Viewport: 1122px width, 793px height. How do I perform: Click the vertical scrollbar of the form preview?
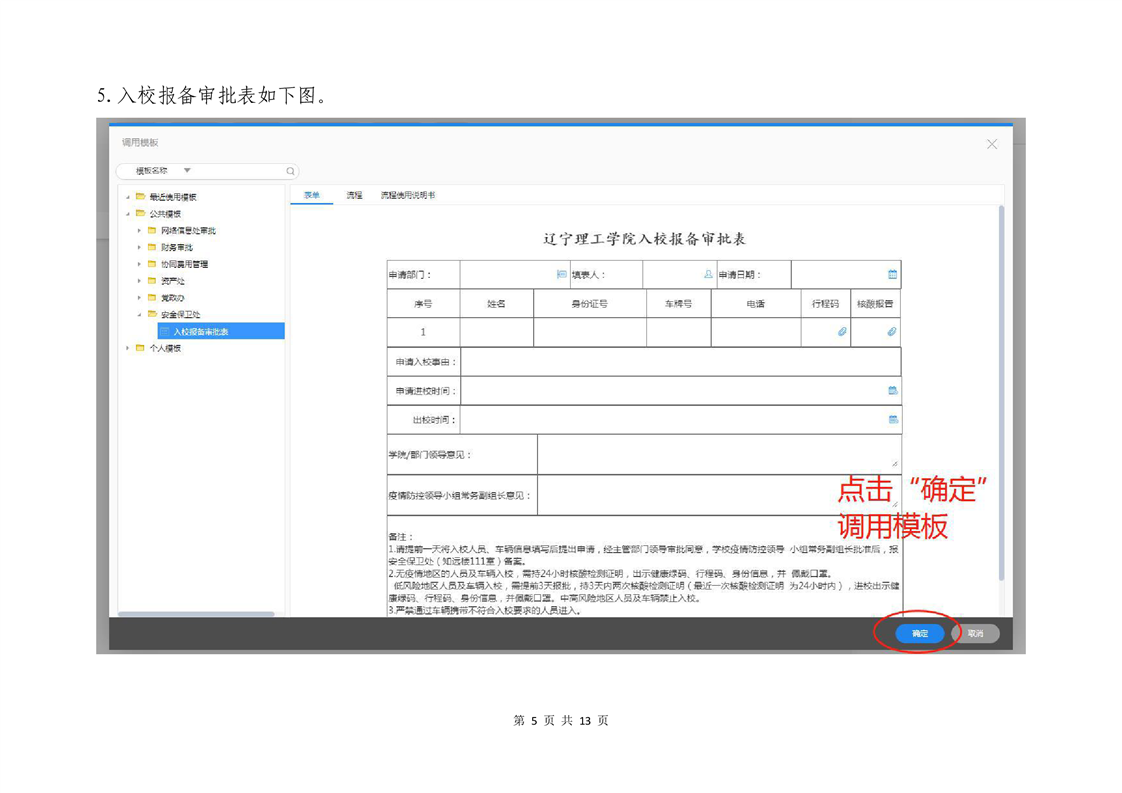click(x=1001, y=392)
